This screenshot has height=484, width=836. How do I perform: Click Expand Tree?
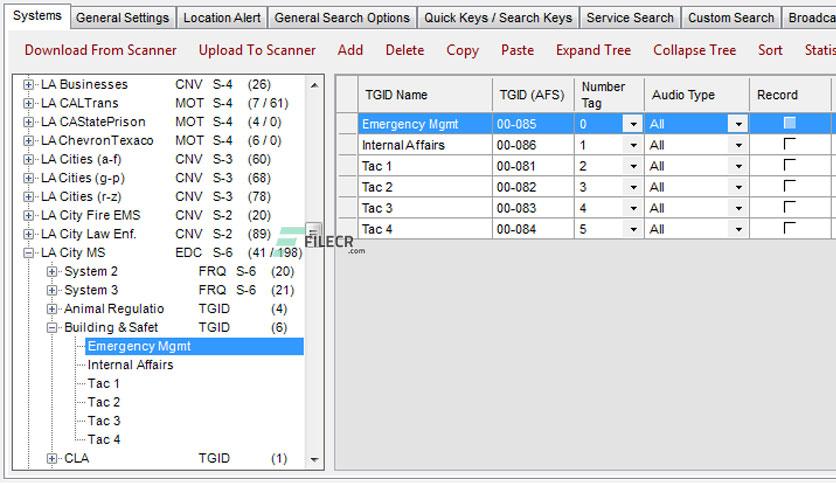593,50
